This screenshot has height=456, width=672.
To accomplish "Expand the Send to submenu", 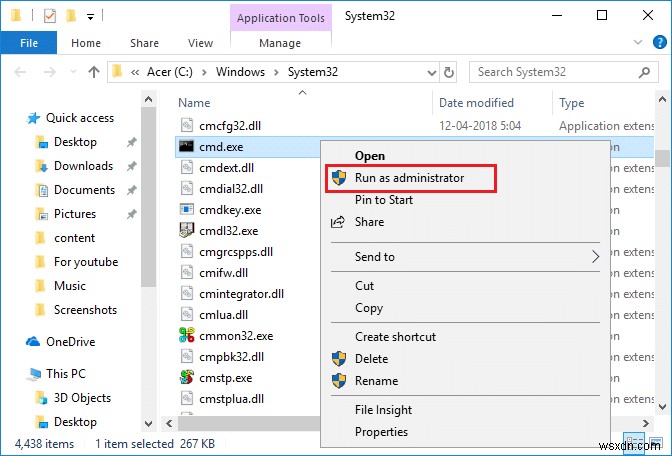I will (595, 257).
